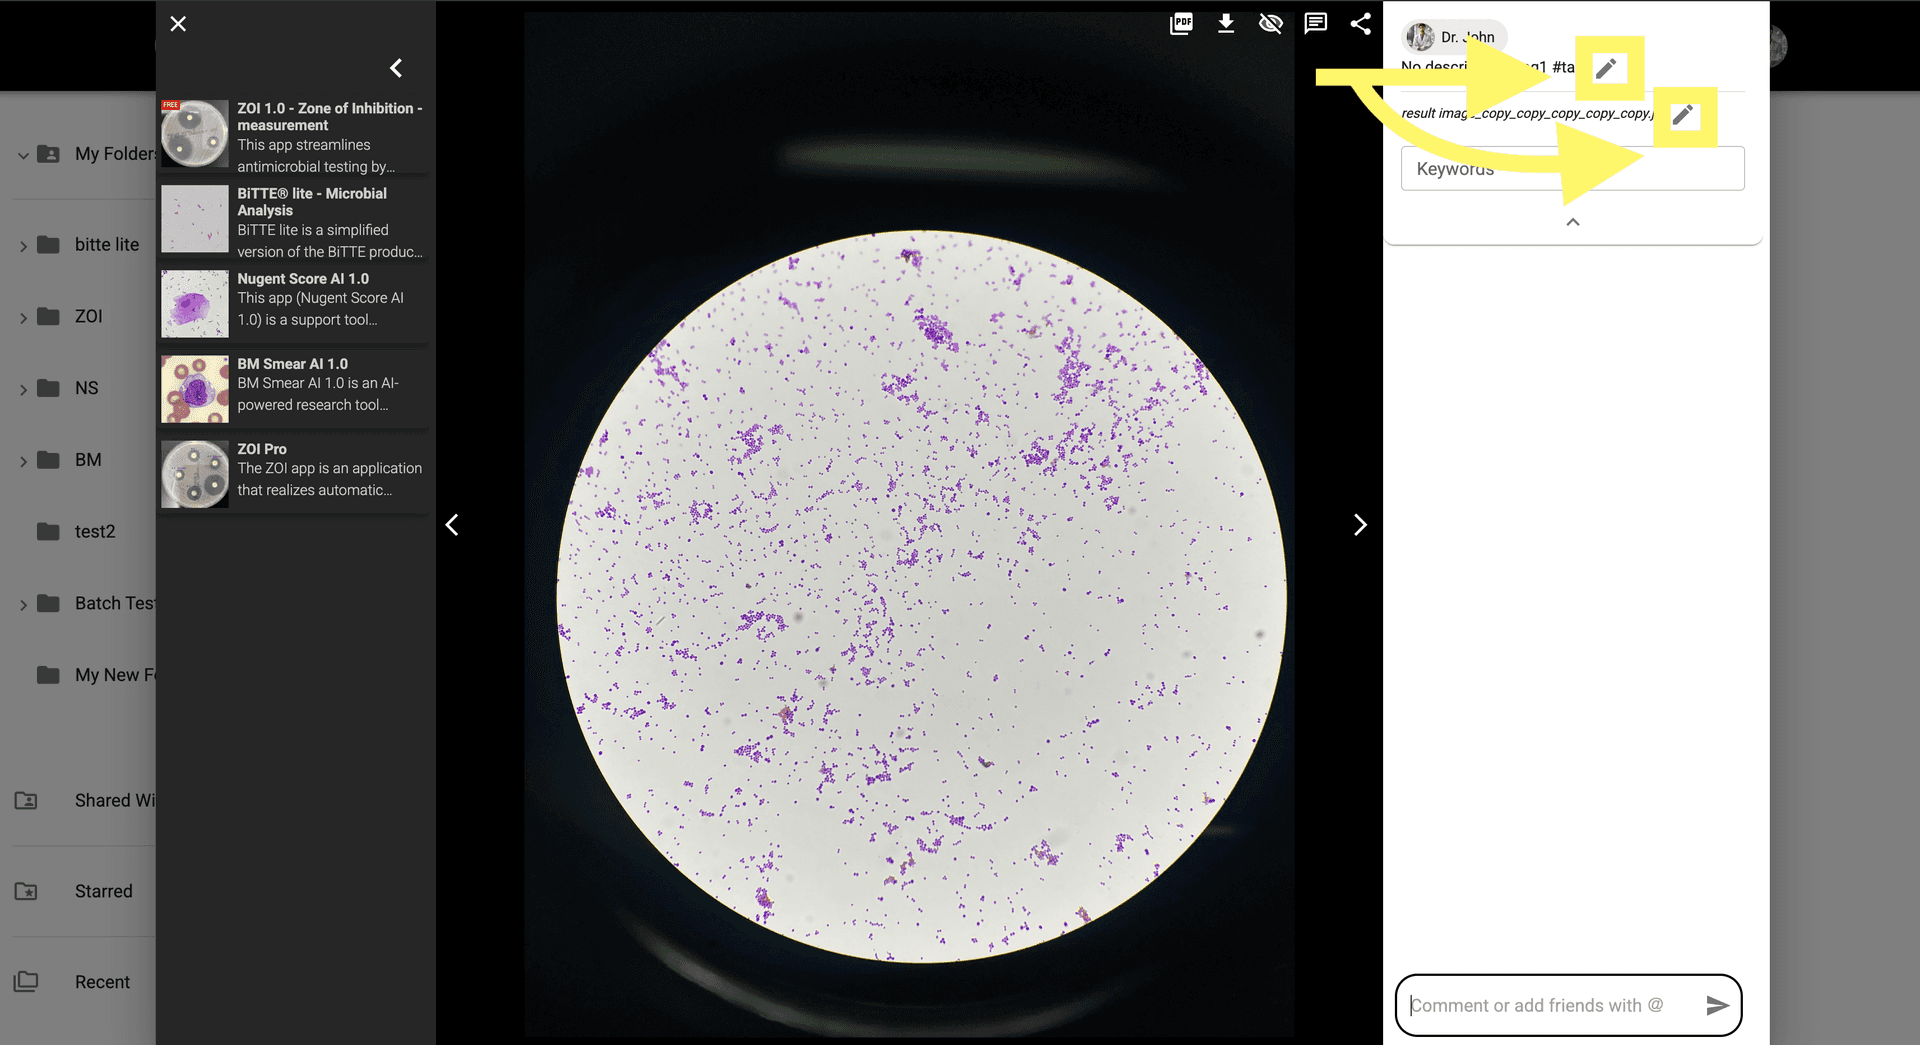
Task: Edit the file name with pencil icon
Action: coord(1683,116)
